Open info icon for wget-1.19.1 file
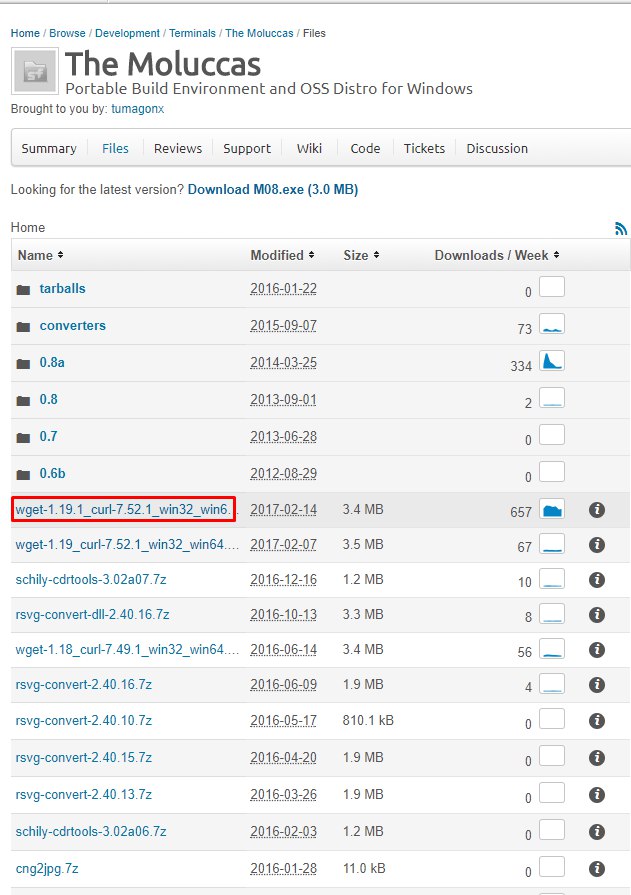The height and width of the screenshot is (895, 631). coord(597,510)
